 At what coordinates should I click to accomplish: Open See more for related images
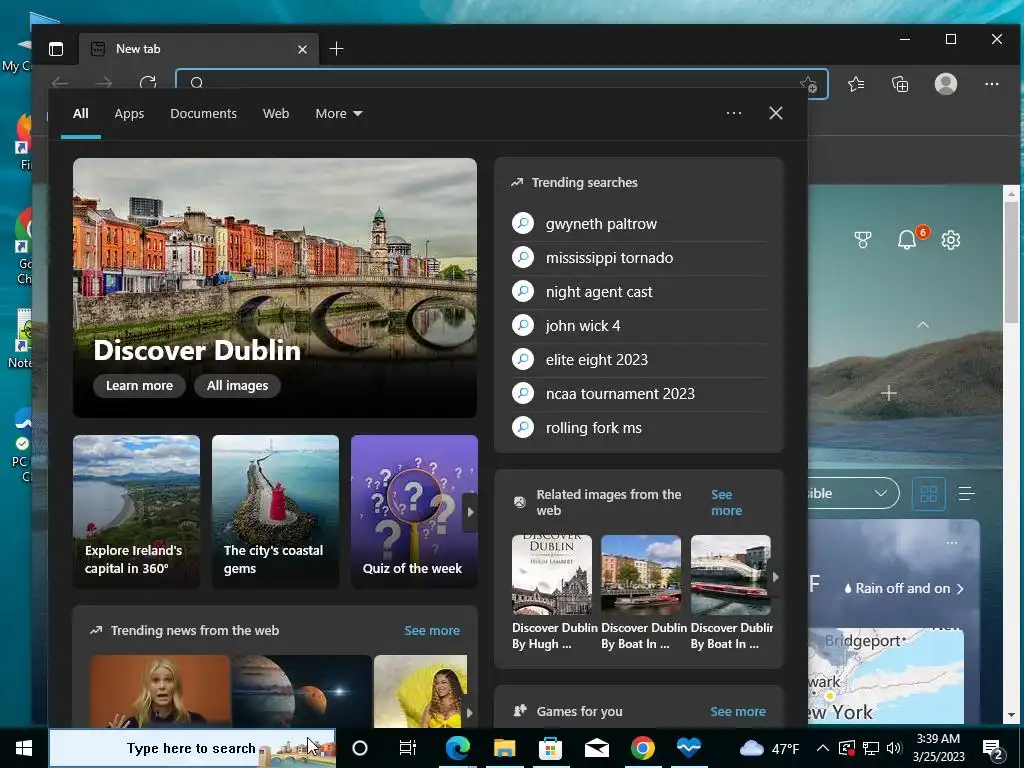pyautogui.click(x=726, y=502)
